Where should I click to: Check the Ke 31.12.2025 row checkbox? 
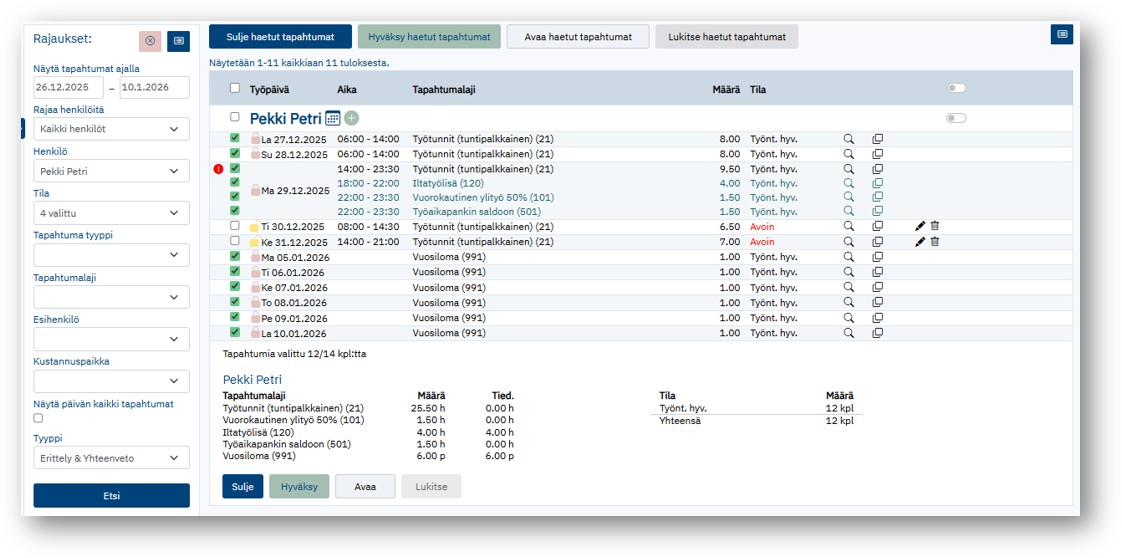[235, 241]
